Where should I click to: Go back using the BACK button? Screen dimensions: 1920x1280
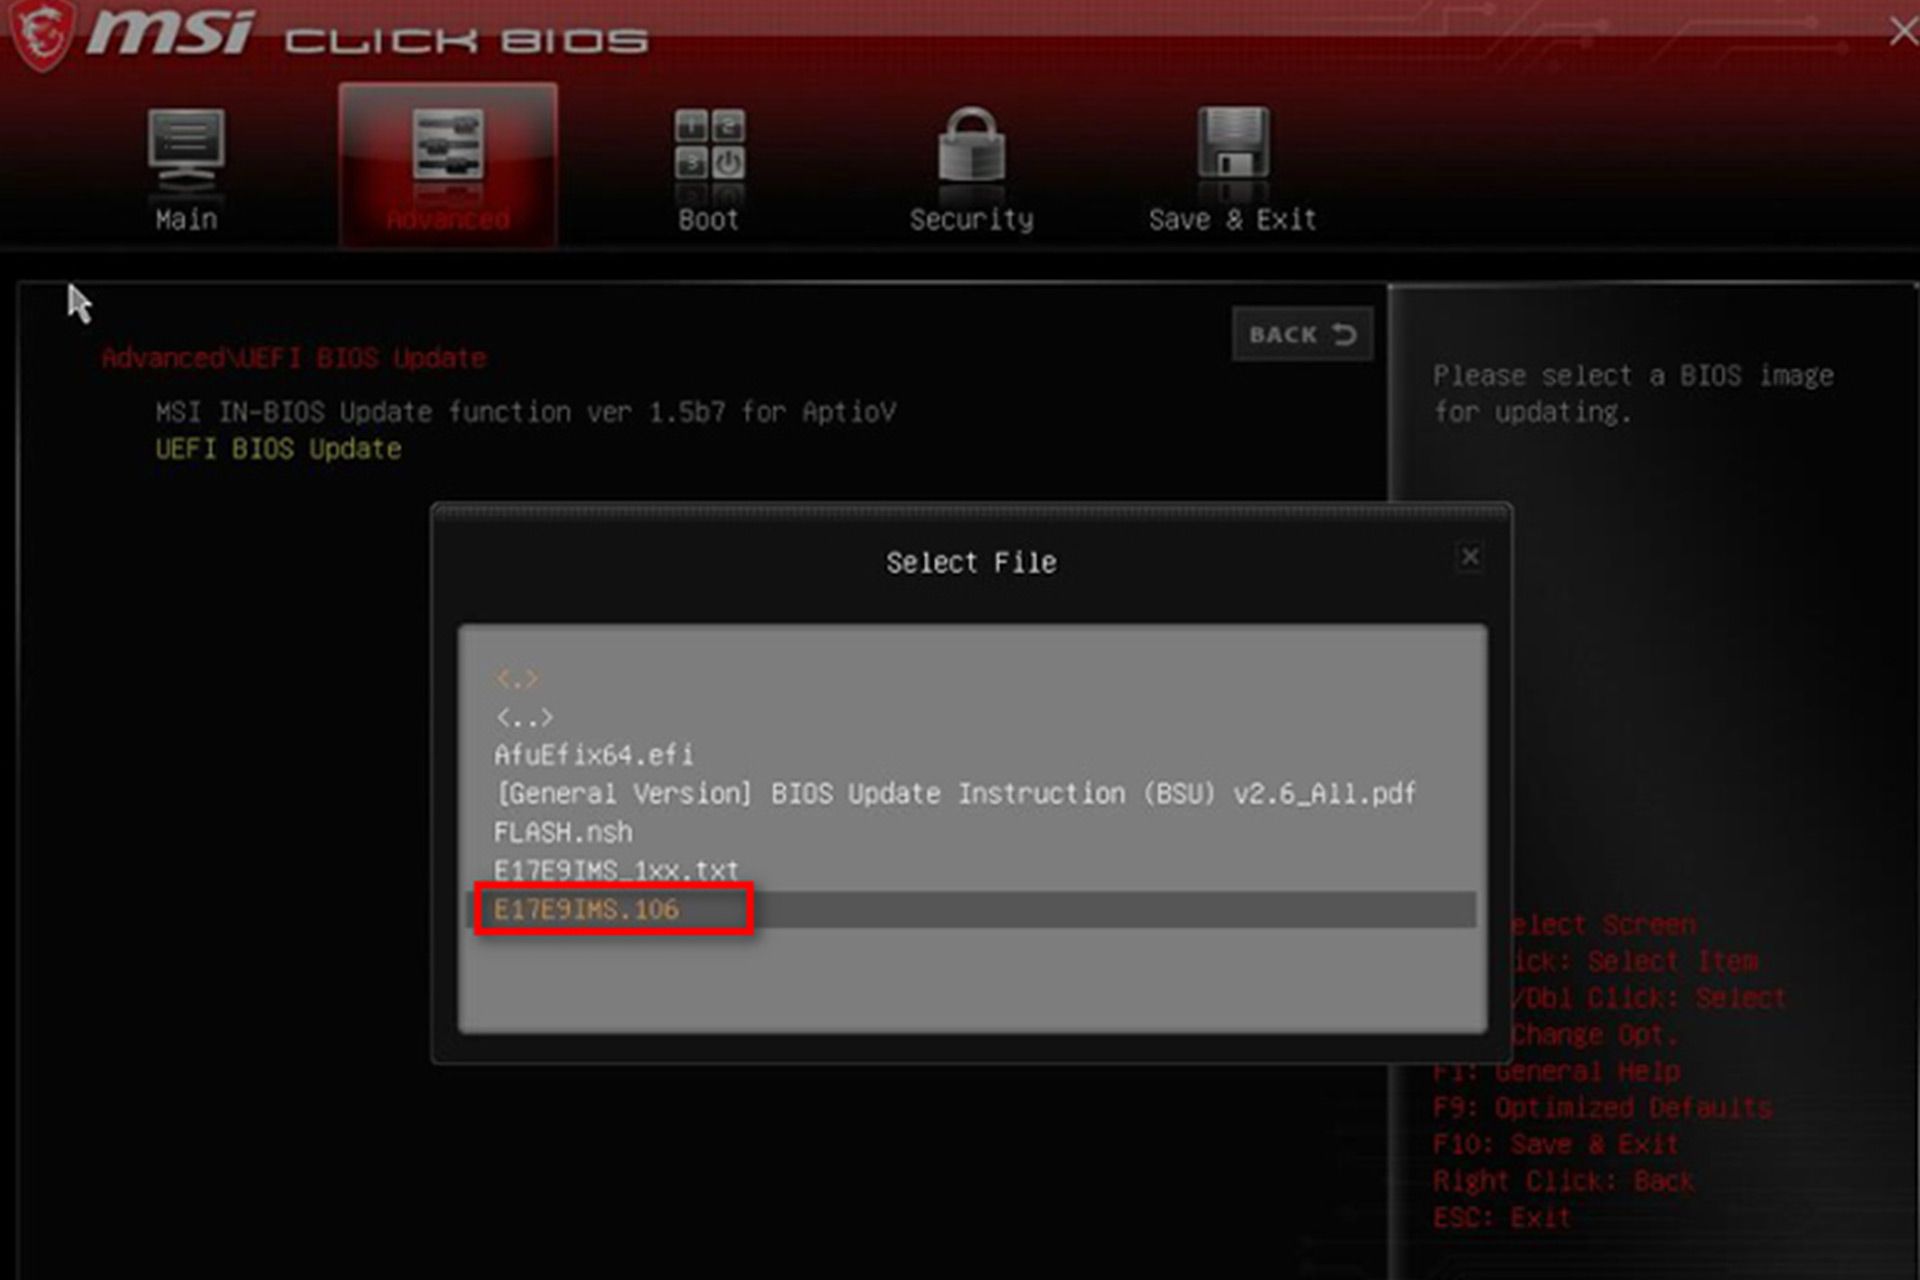click(1302, 334)
